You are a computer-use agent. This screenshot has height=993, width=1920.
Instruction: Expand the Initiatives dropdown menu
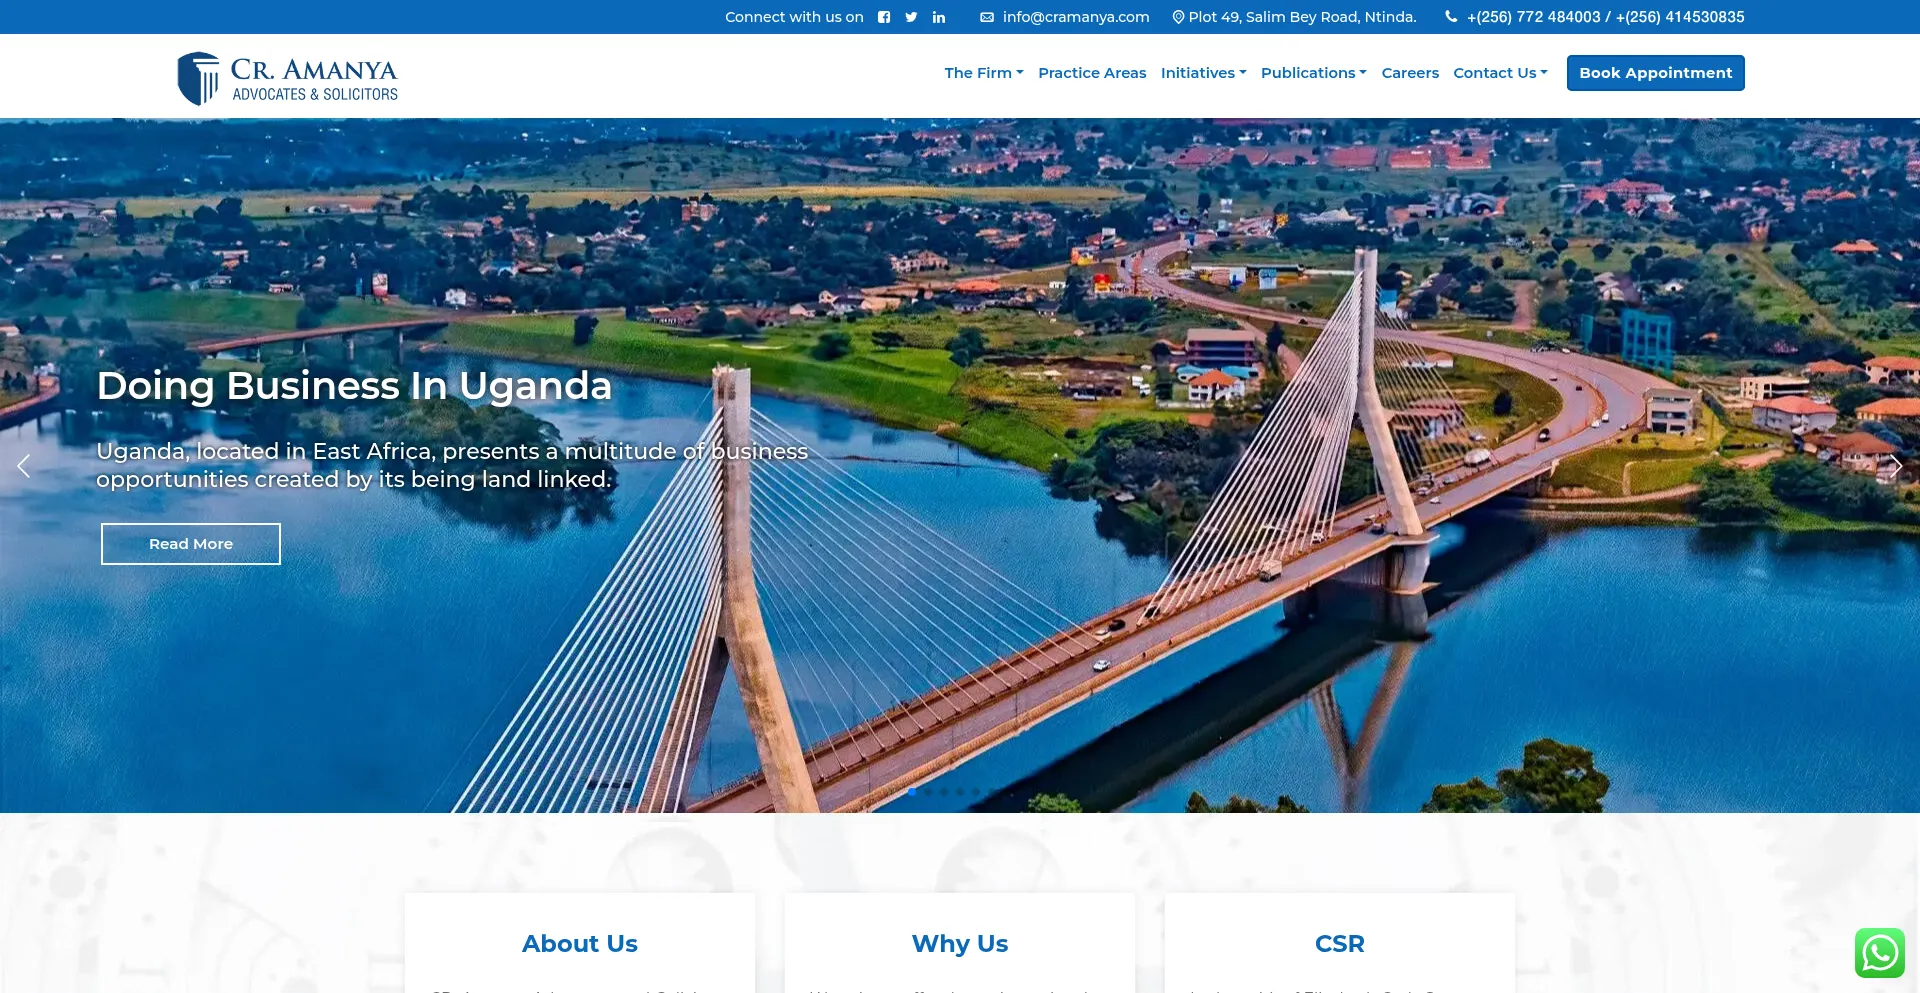(x=1203, y=73)
